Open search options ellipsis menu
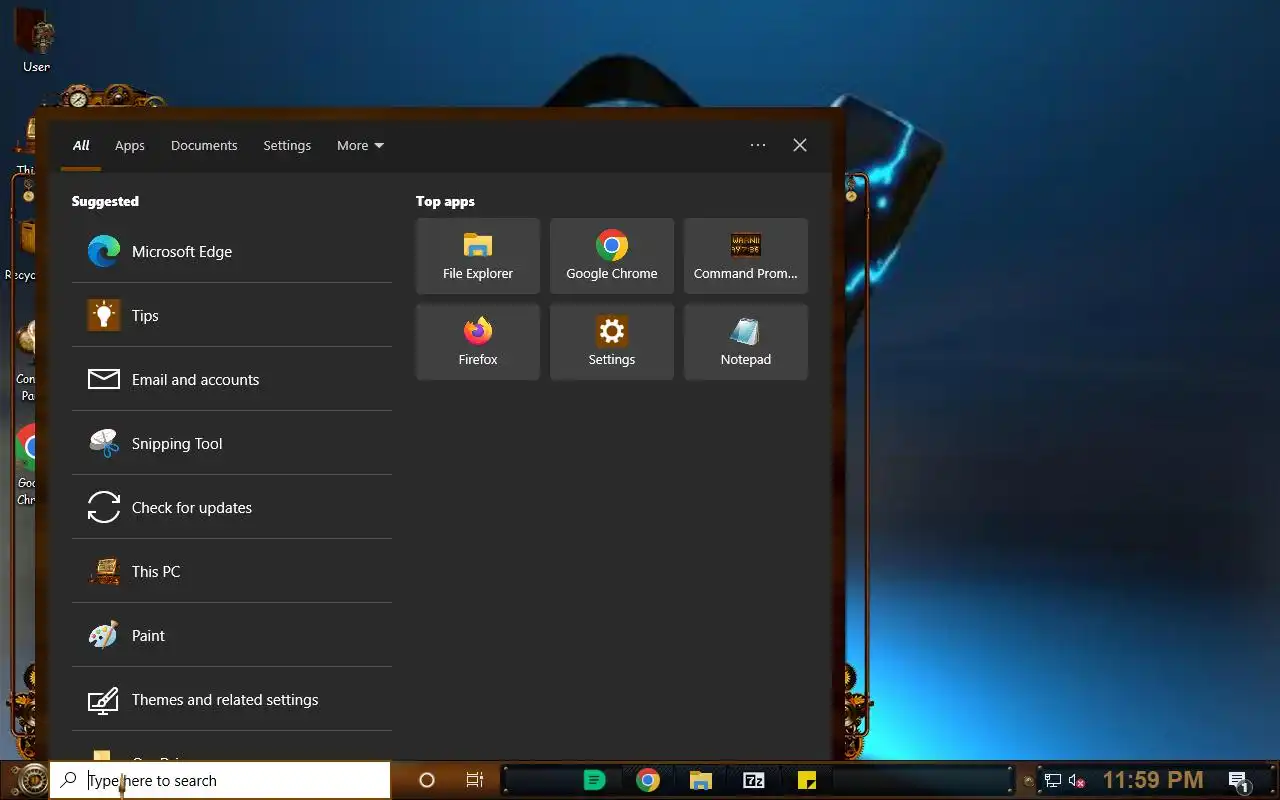 758,145
